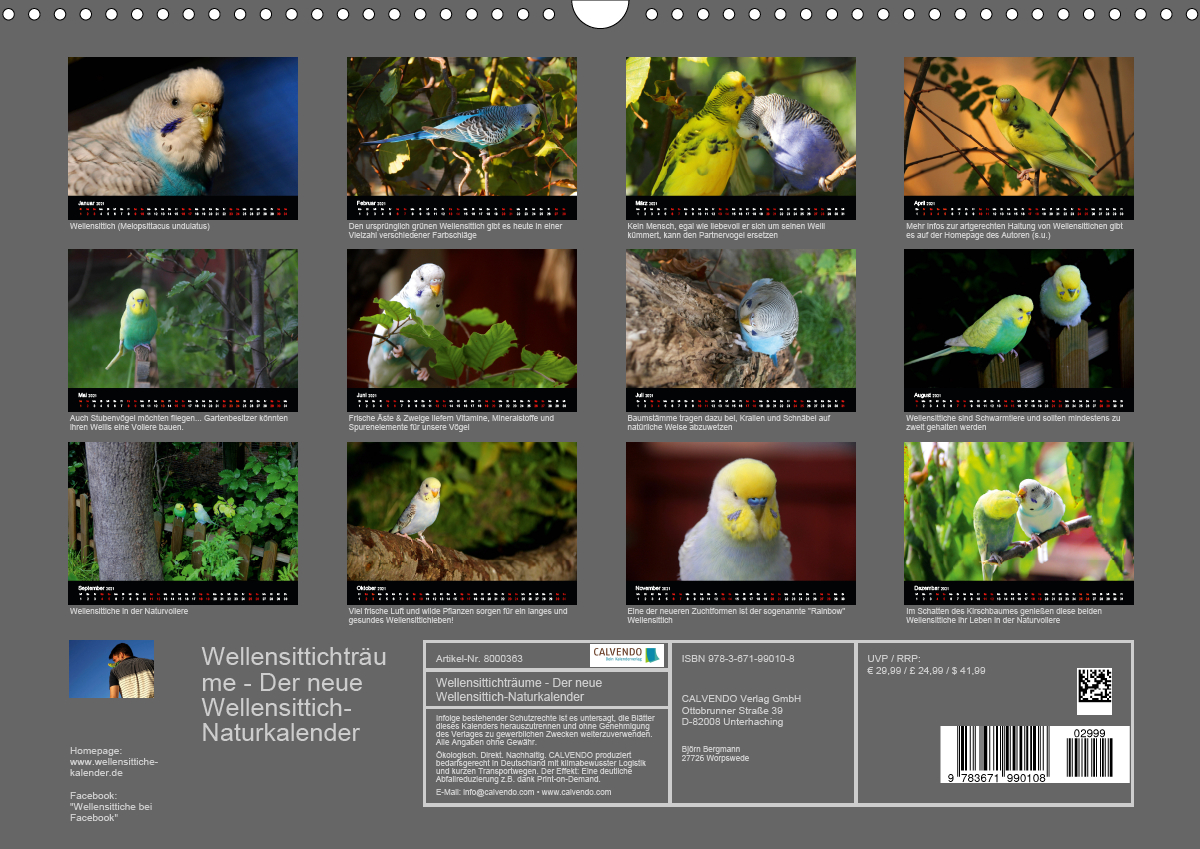Click the "Dezember 2021" month label
The width and height of the screenshot is (1200, 849).
tap(930, 589)
